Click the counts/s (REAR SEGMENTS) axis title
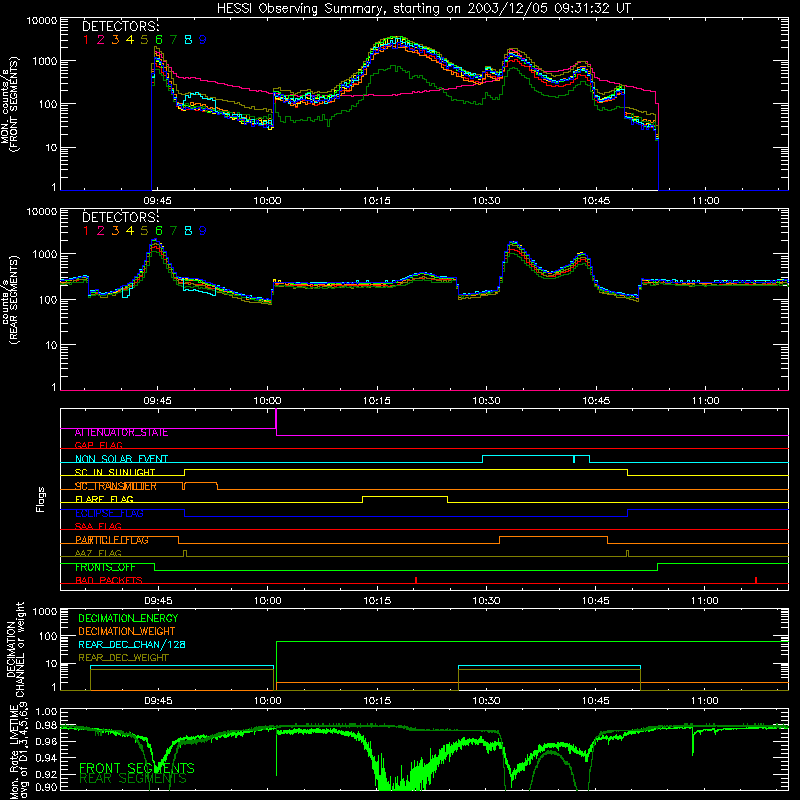Screen dimensions: 800x800 pos(9,299)
